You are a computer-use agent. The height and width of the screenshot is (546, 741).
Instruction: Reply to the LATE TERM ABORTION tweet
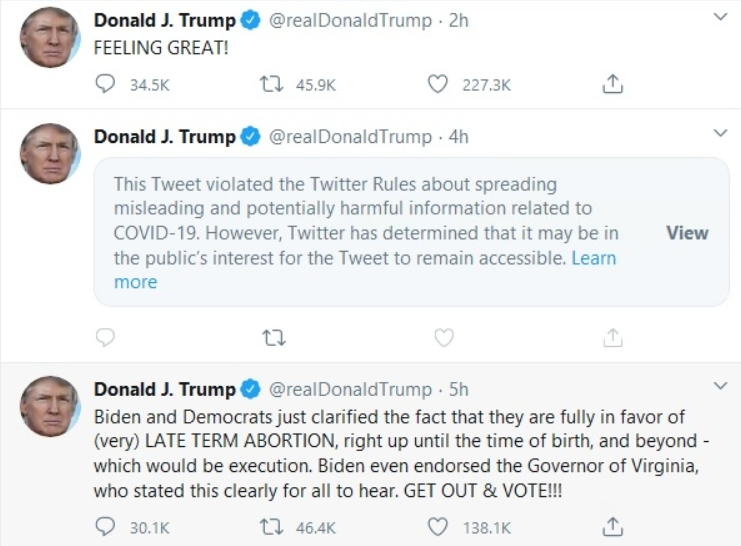106,527
